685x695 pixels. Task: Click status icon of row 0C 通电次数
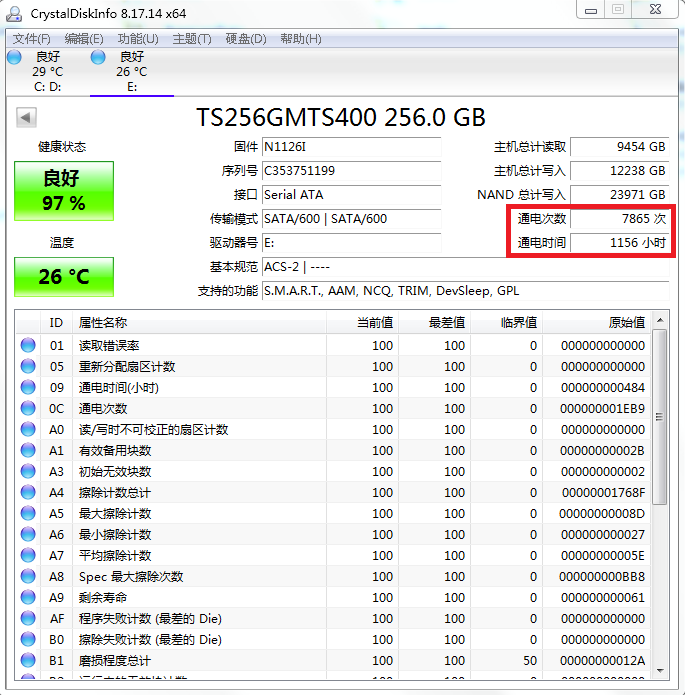pyautogui.click(x=28, y=408)
